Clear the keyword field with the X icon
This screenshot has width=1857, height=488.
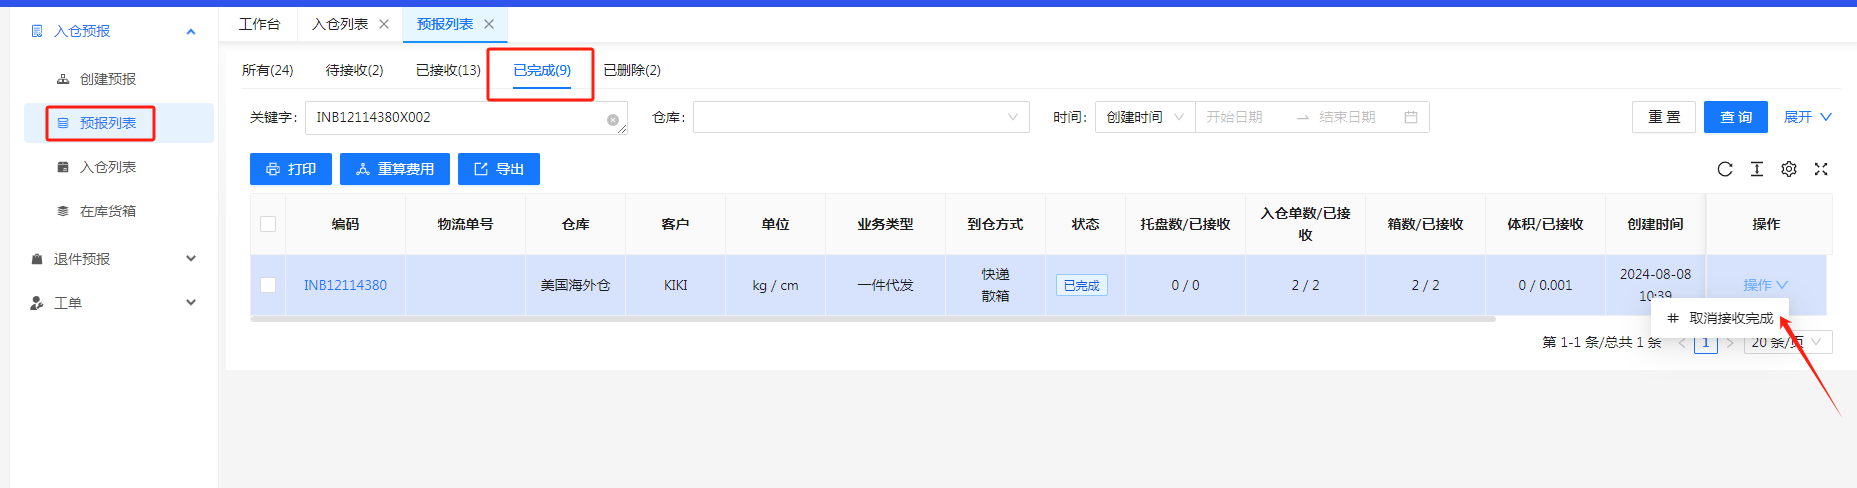613,120
